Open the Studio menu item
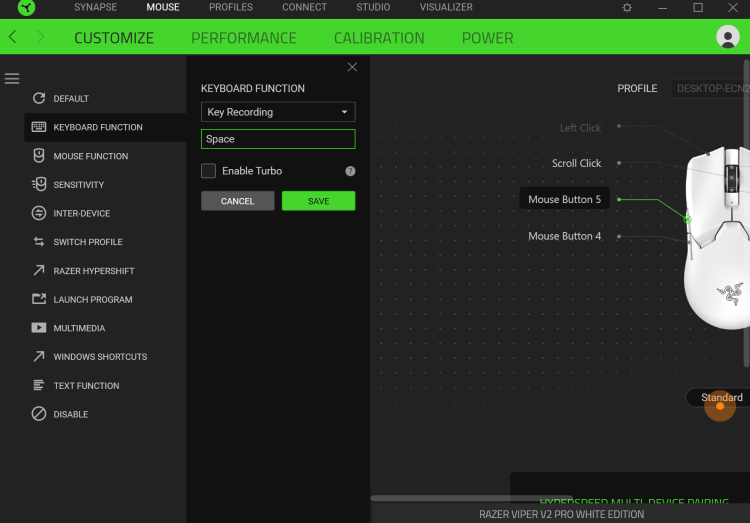The height and width of the screenshot is (523, 750). click(373, 7)
